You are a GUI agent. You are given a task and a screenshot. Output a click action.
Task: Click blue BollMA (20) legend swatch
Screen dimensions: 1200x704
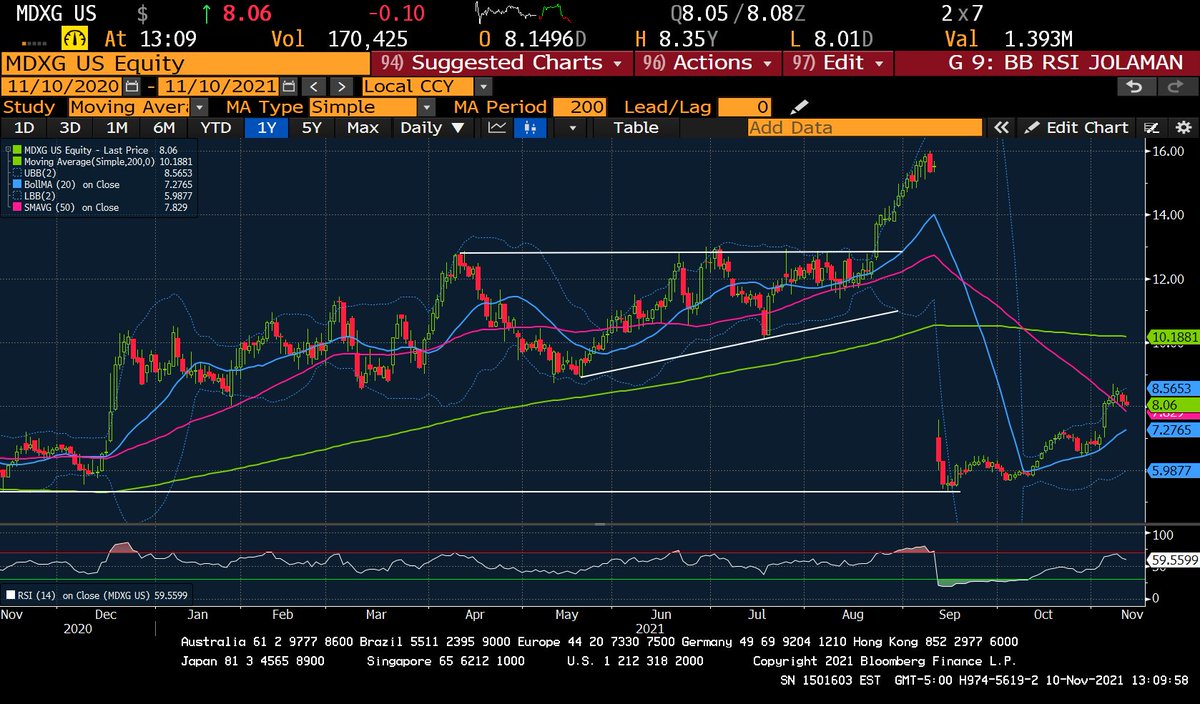pos(16,184)
